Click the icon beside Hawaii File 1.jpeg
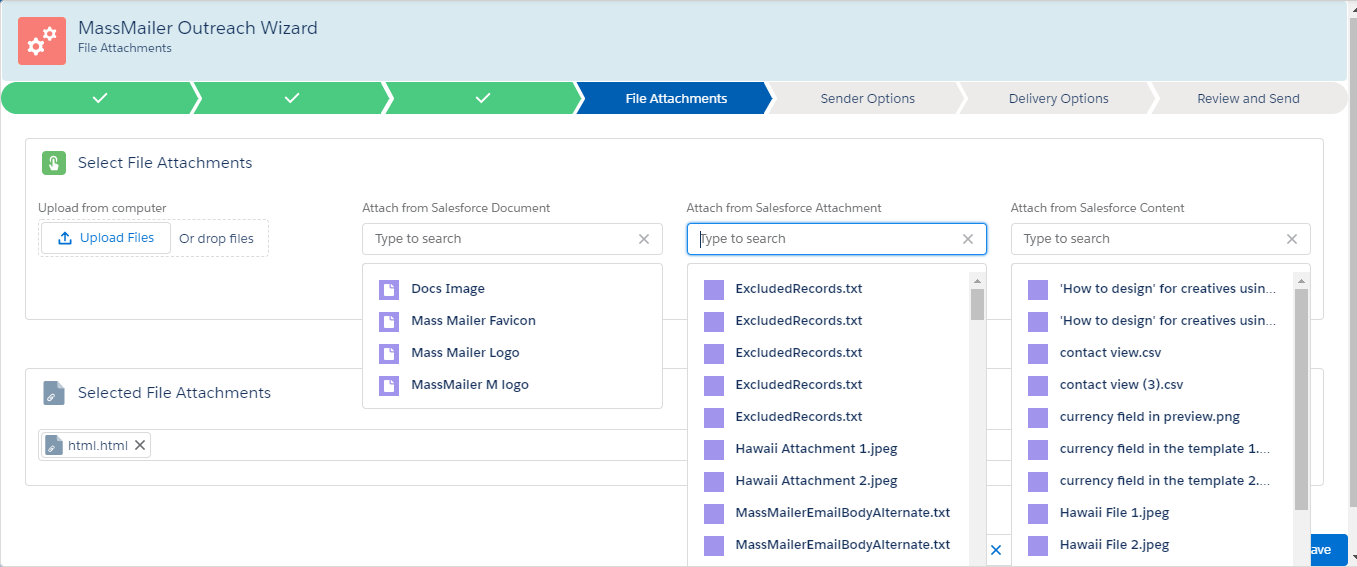The height and width of the screenshot is (567, 1357). pos(1038,513)
